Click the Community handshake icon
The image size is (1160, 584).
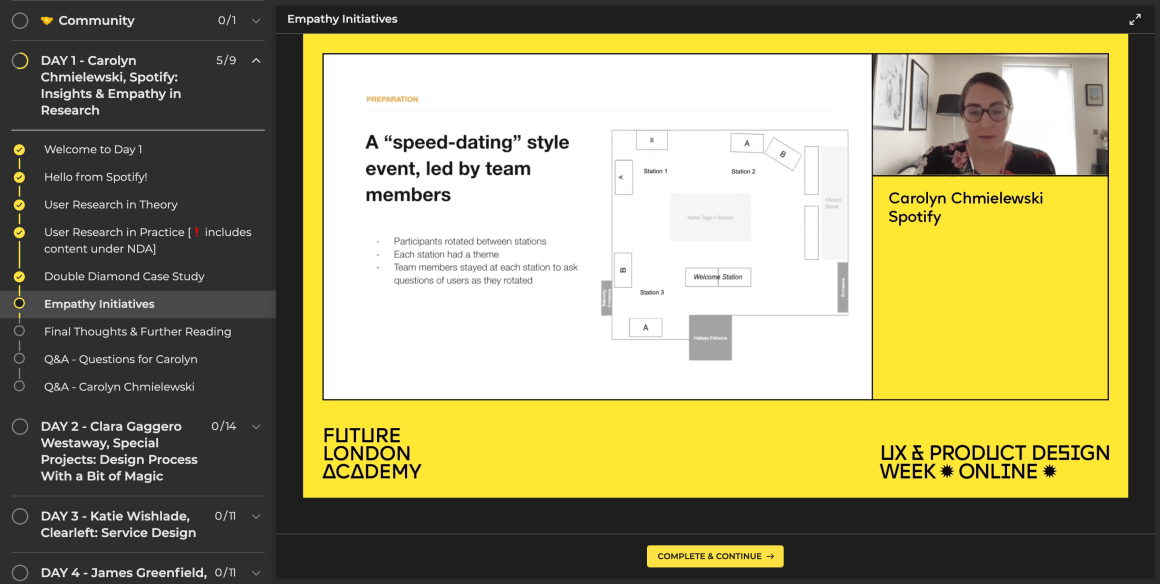[47, 21]
